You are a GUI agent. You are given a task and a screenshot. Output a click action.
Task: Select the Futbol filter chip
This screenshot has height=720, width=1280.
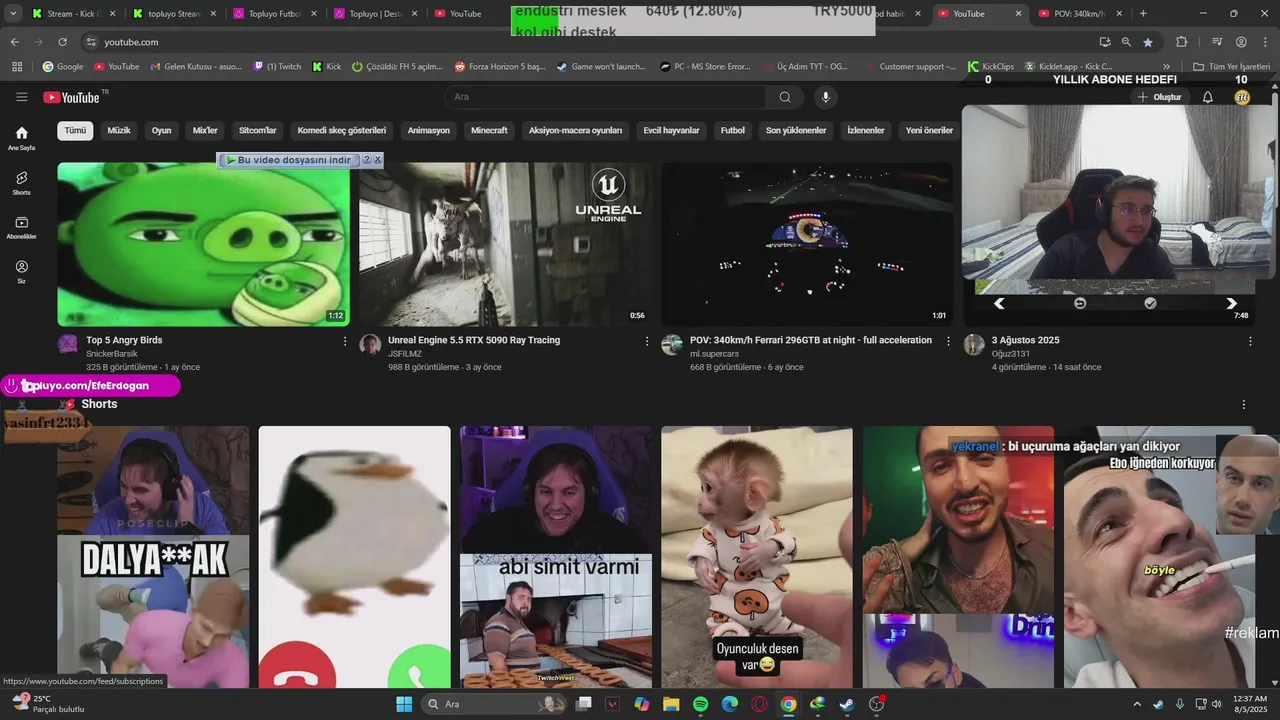pos(732,130)
